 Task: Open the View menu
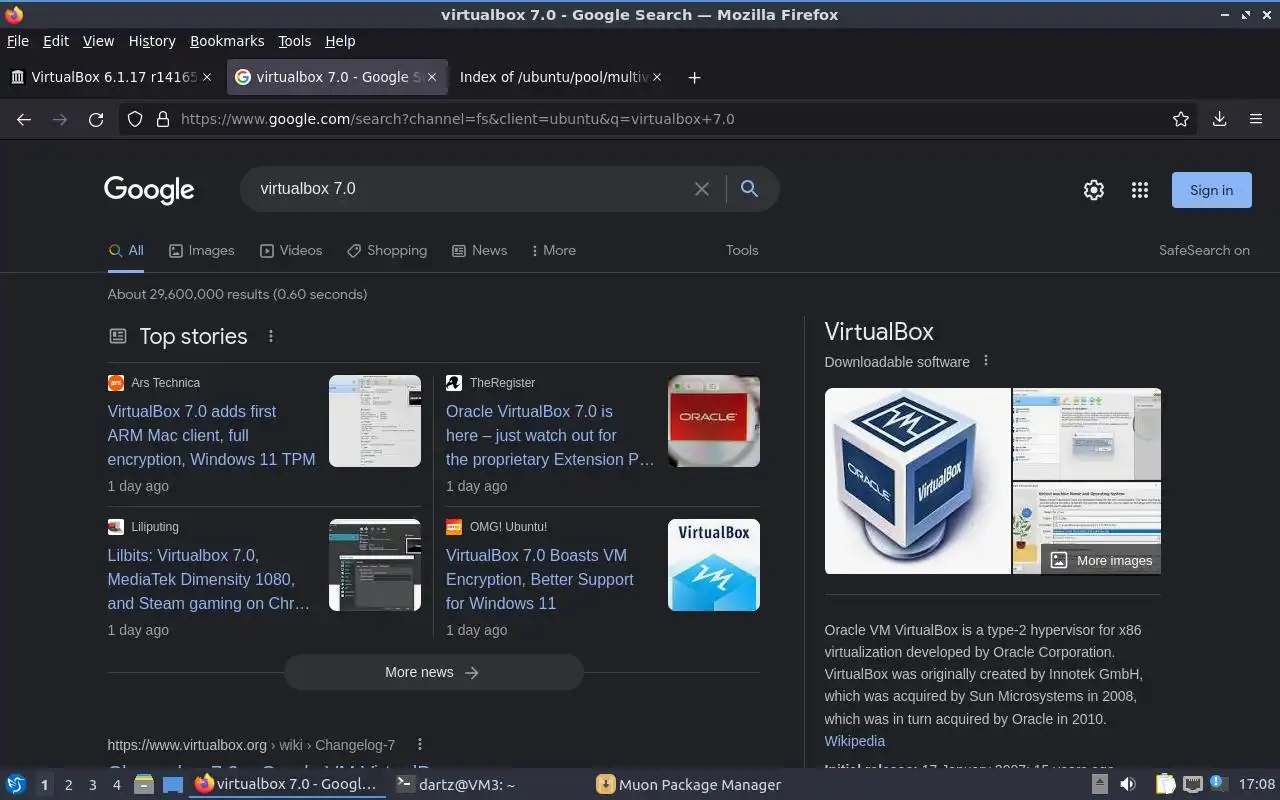[98, 41]
